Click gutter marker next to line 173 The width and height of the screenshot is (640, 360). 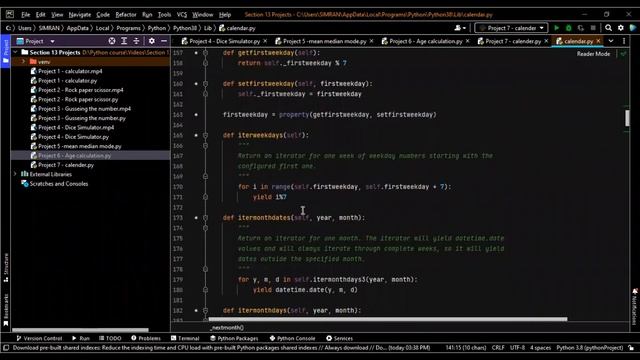[196, 218]
